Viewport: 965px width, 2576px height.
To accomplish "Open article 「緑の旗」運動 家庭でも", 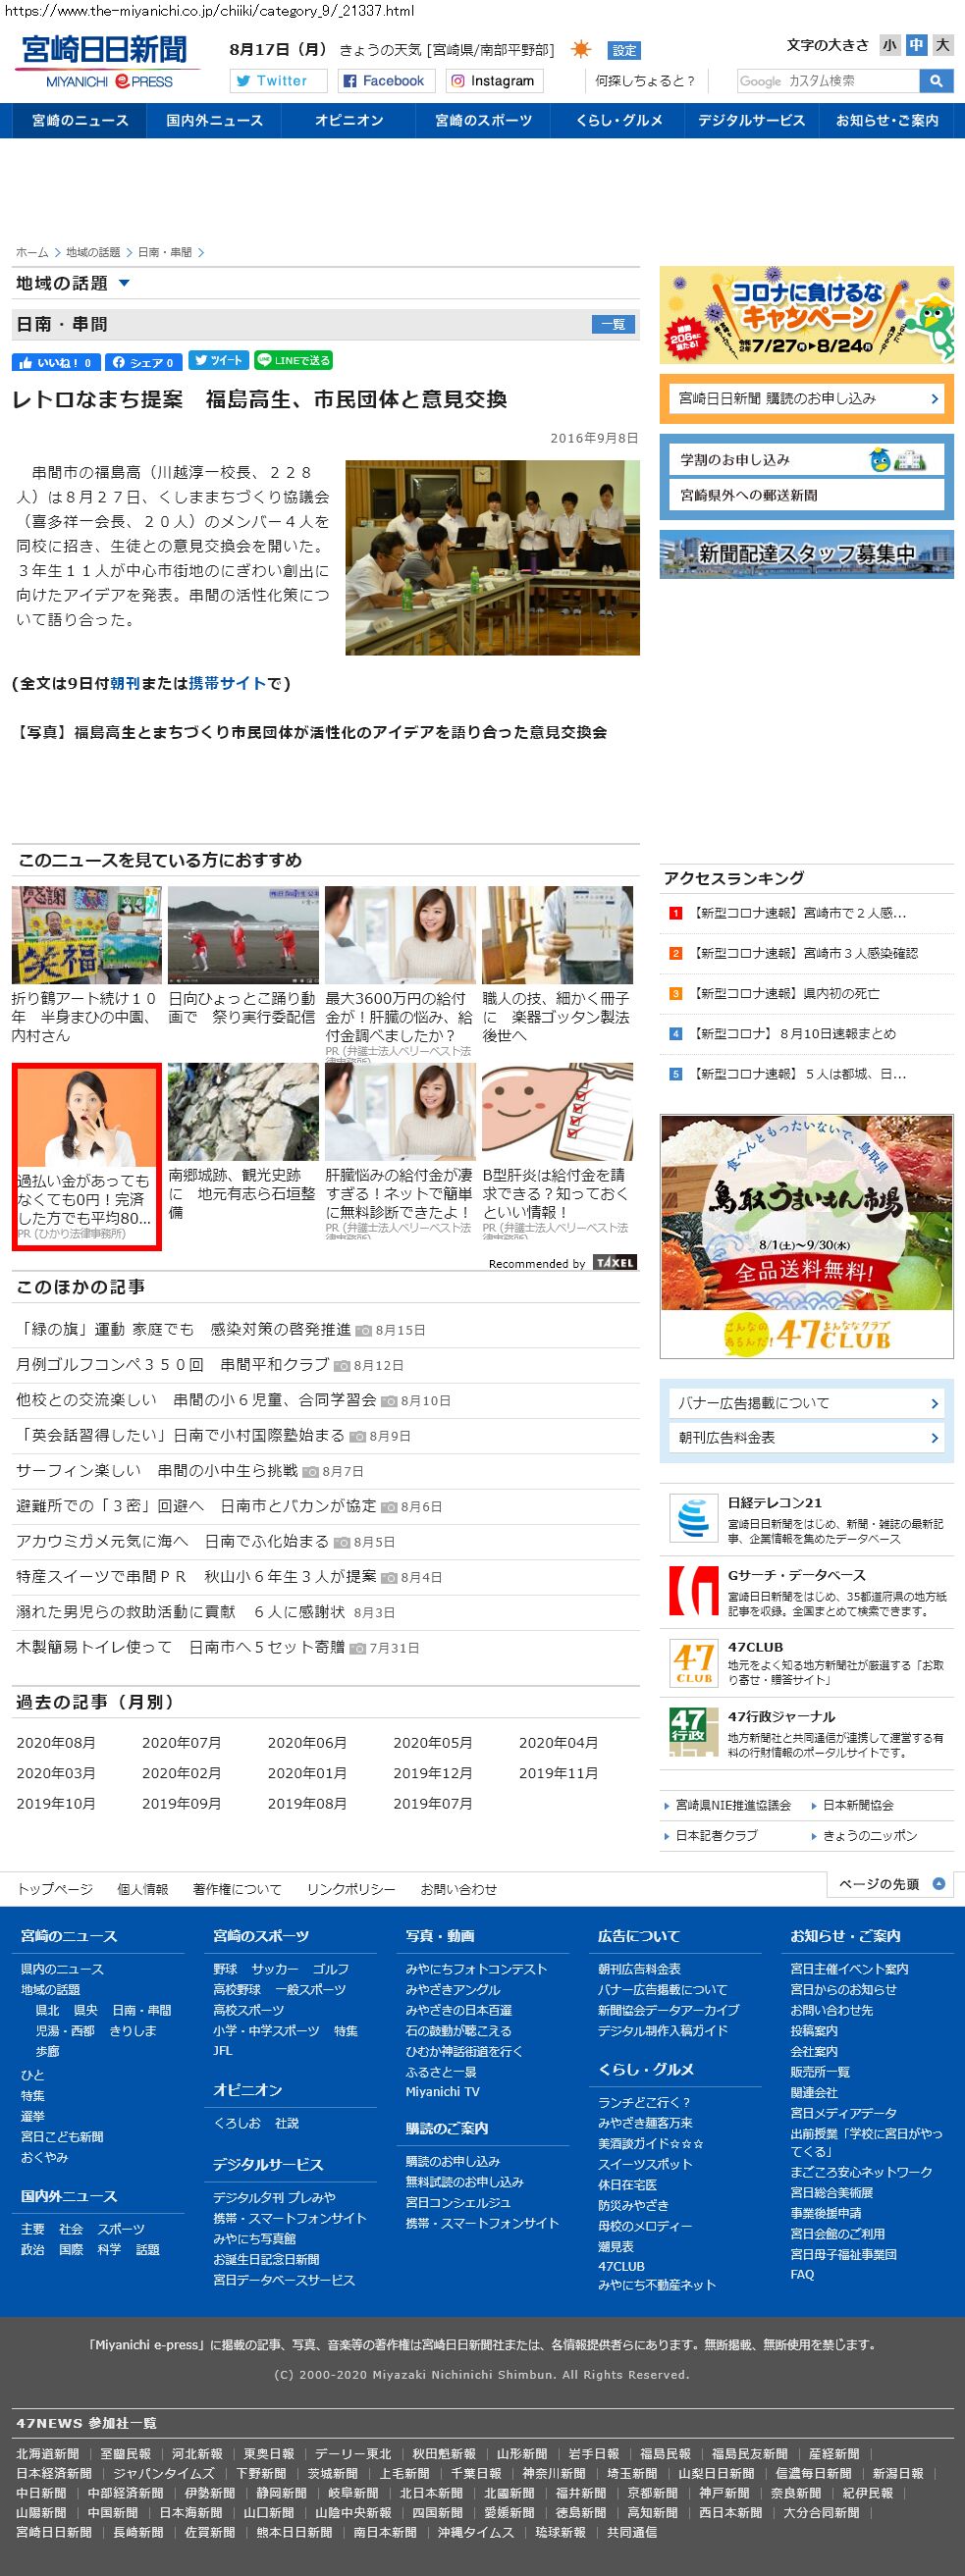I will [x=183, y=1329].
